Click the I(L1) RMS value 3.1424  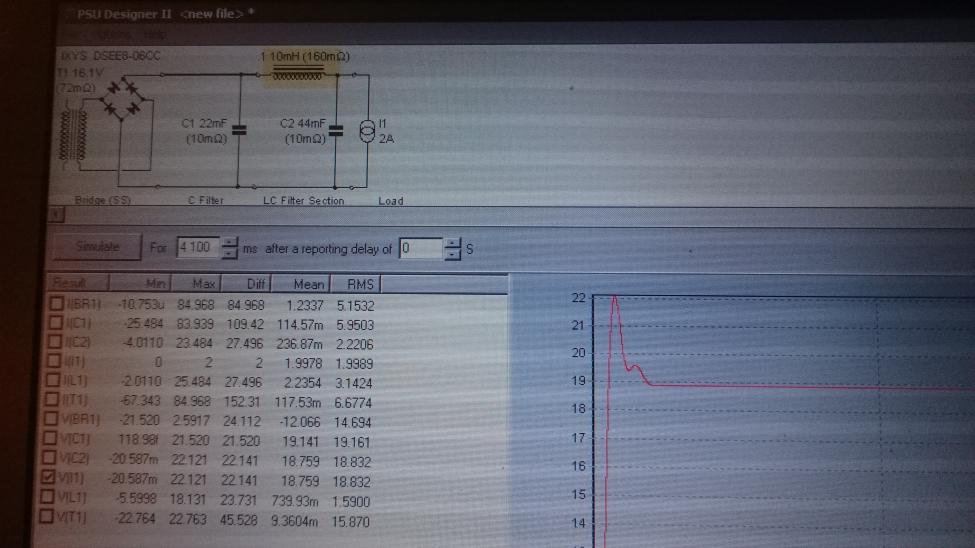[x=354, y=383]
